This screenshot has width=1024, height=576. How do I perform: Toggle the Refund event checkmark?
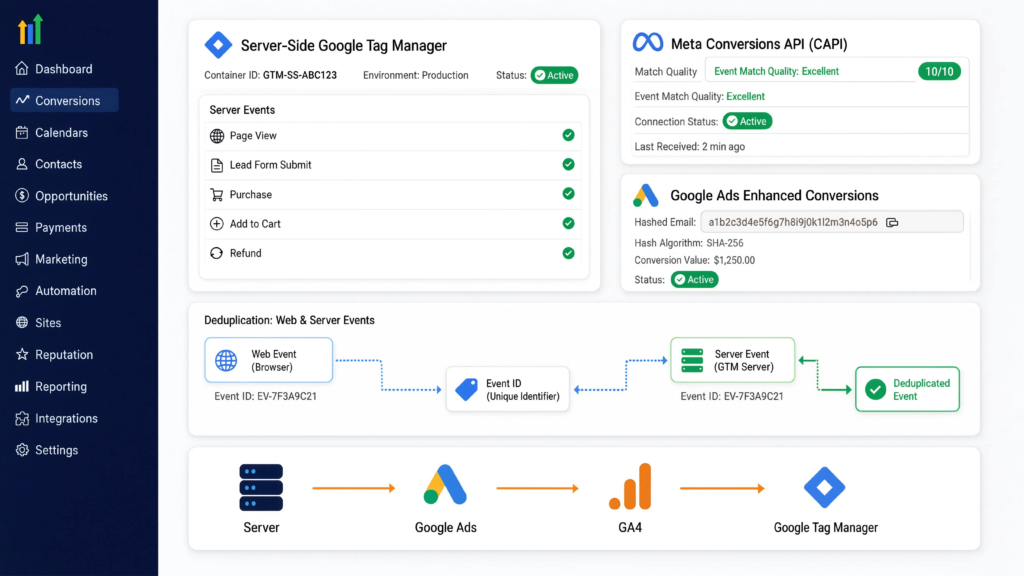pyautogui.click(x=568, y=253)
